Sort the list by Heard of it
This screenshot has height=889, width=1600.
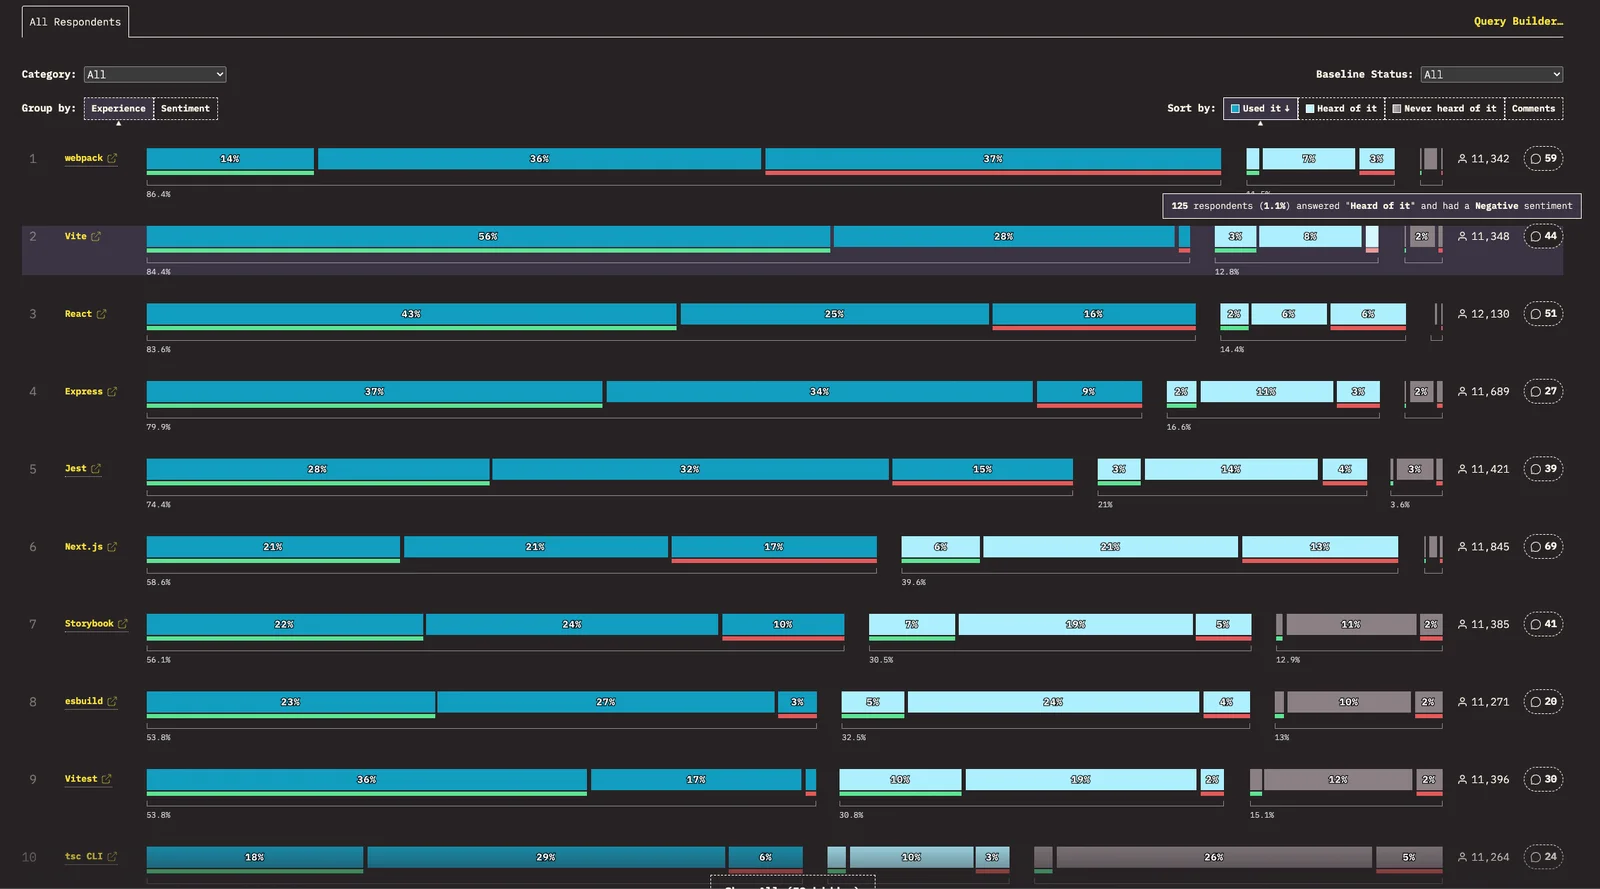pos(1341,108)
